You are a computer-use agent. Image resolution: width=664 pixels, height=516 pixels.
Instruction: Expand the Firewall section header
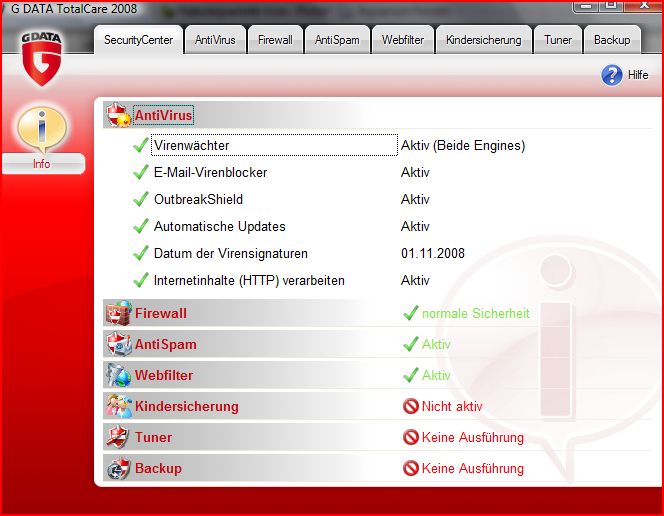(160, 313)
